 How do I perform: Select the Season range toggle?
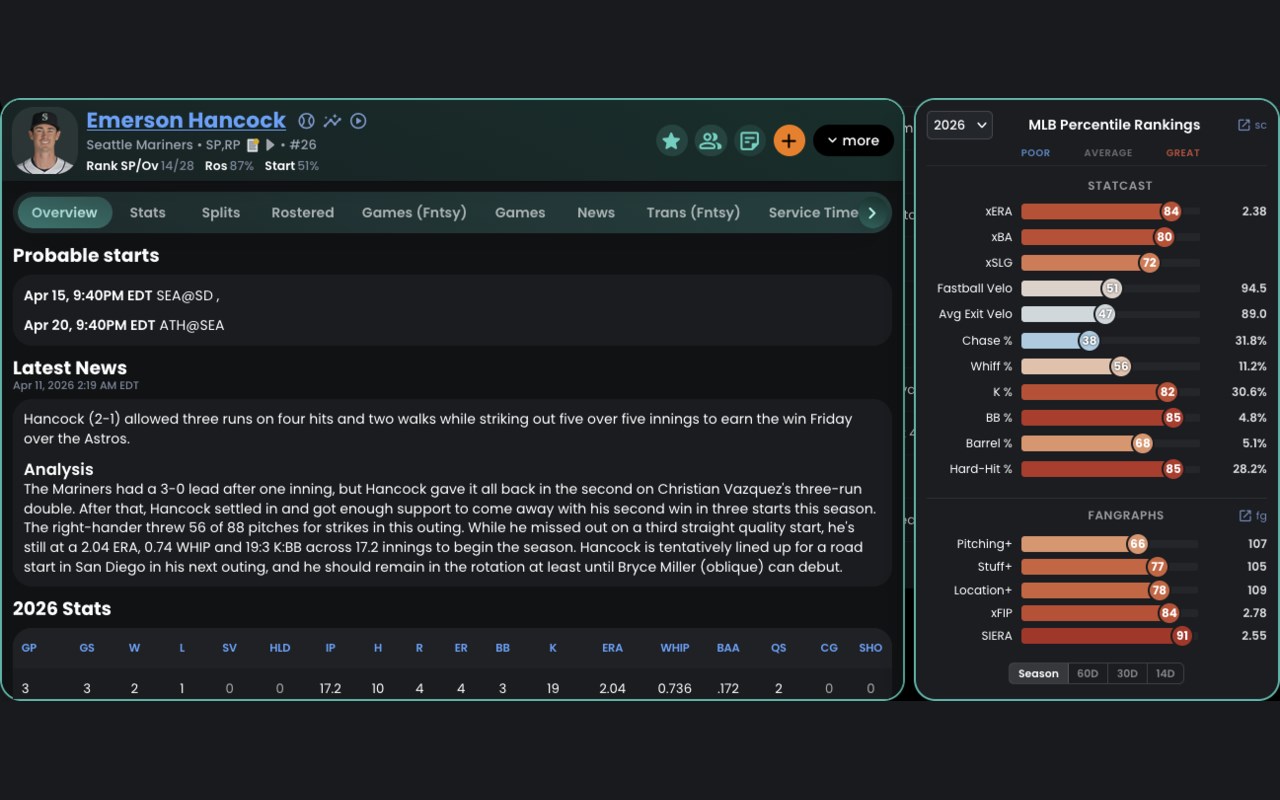[x=1038, y=674]
